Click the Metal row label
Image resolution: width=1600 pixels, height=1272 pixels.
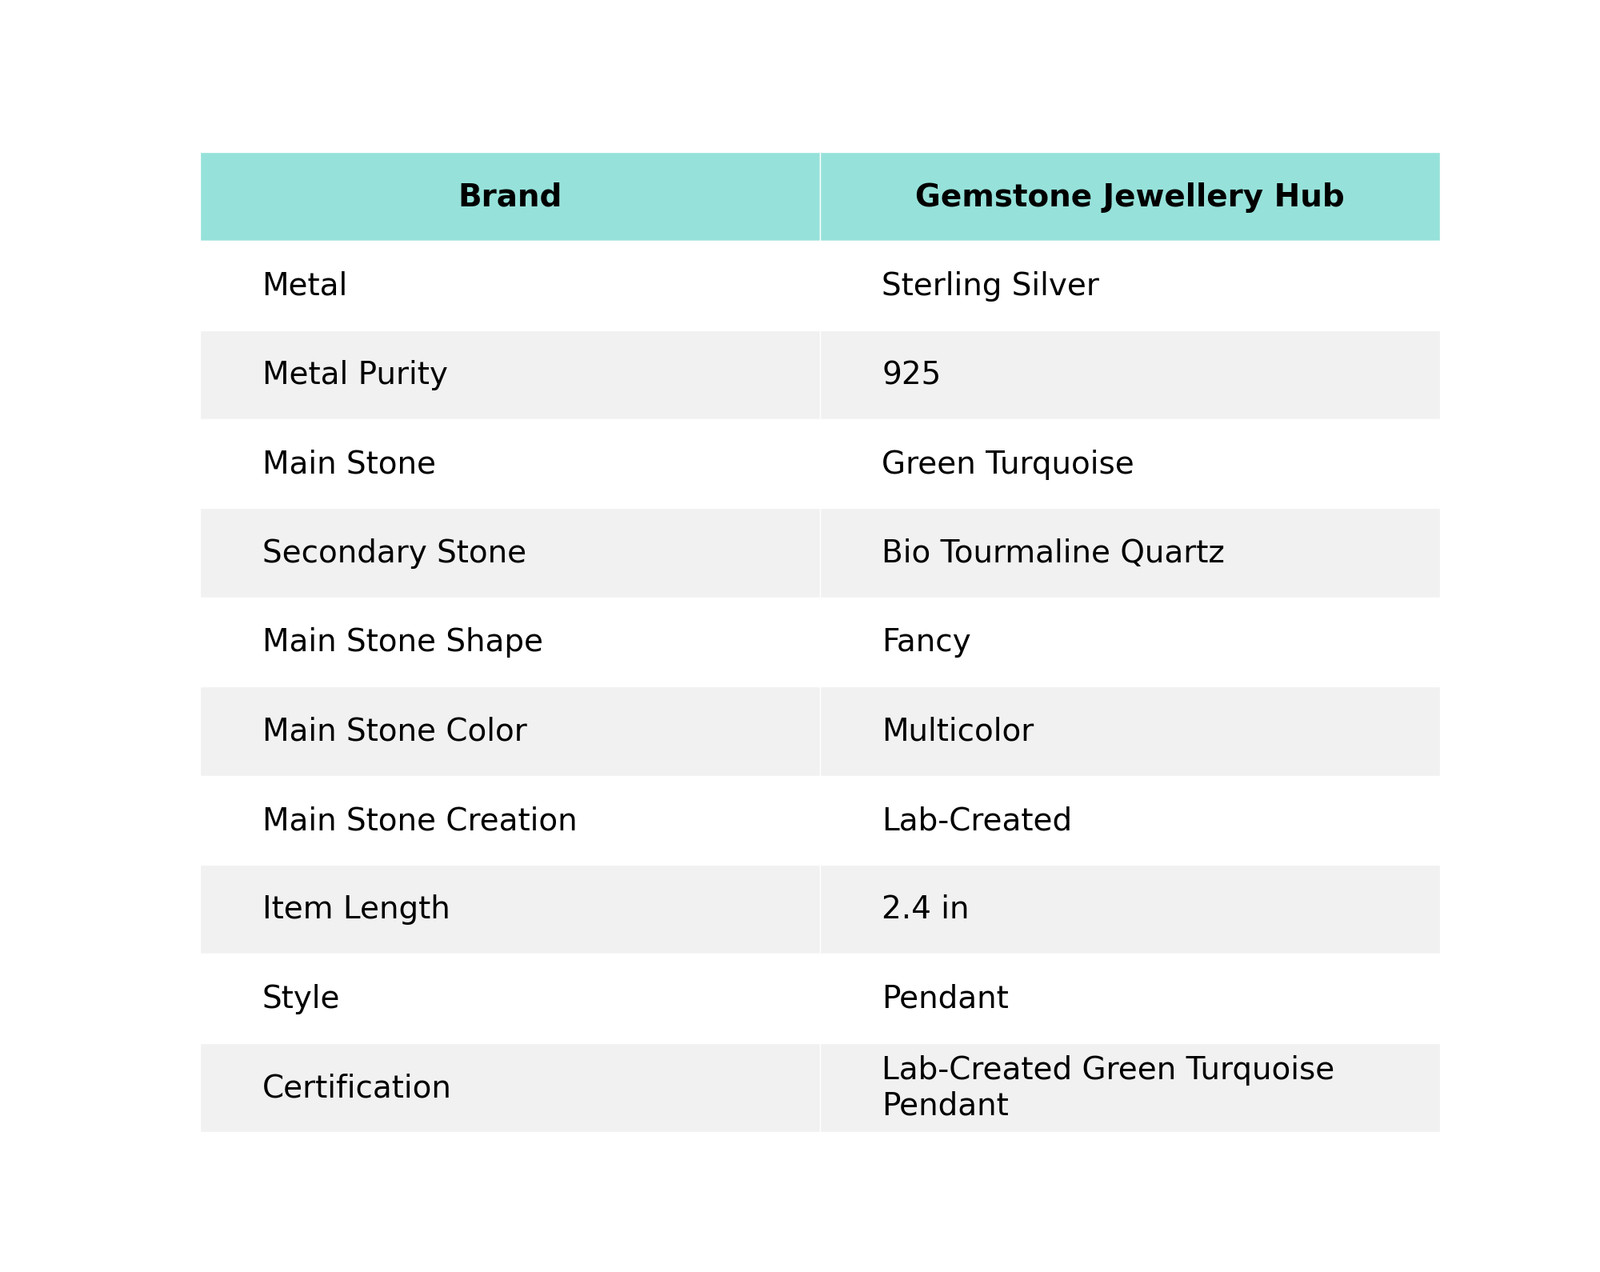pos(304,285)
